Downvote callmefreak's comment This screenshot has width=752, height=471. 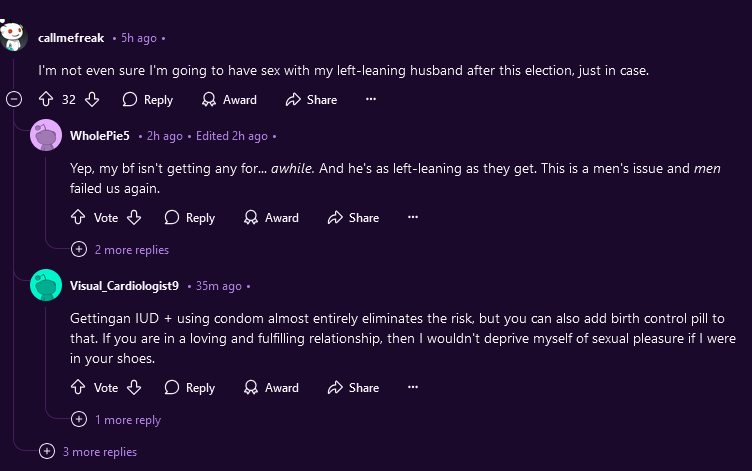tap(92, 99)
